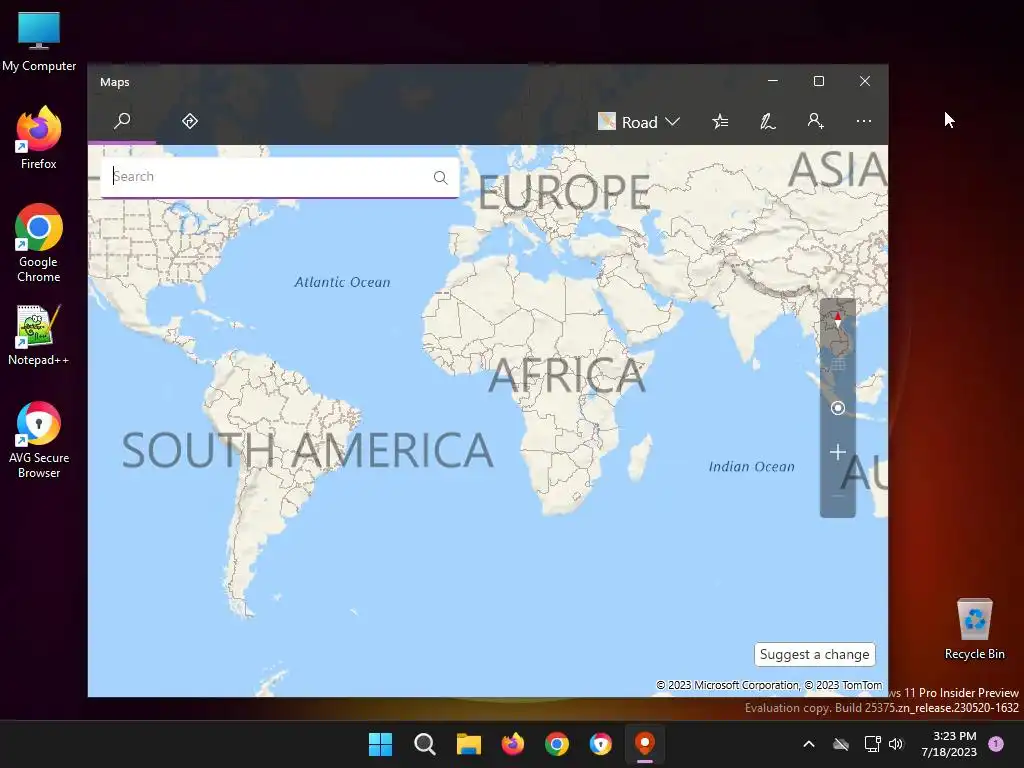The image size is (1024, 768).
Task: Open the volume speaker tray icon
Action: tap(896, 744)
